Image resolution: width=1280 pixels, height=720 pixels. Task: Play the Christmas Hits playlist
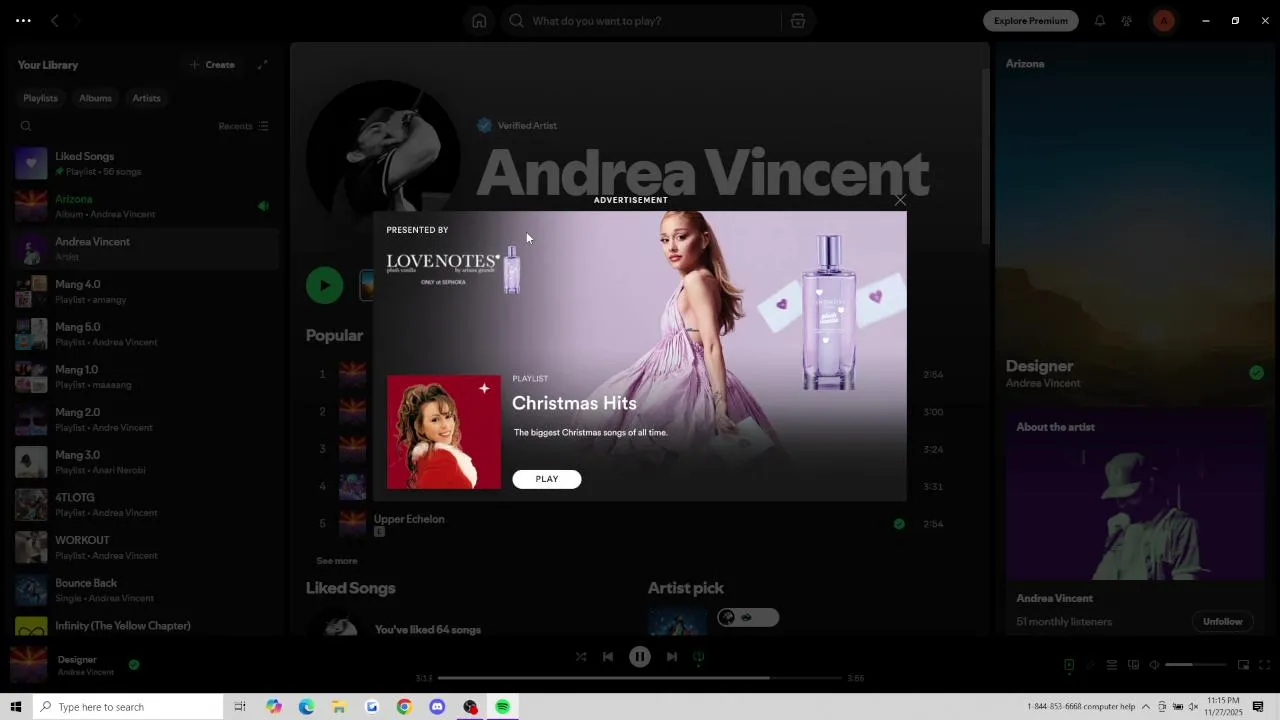547,479
